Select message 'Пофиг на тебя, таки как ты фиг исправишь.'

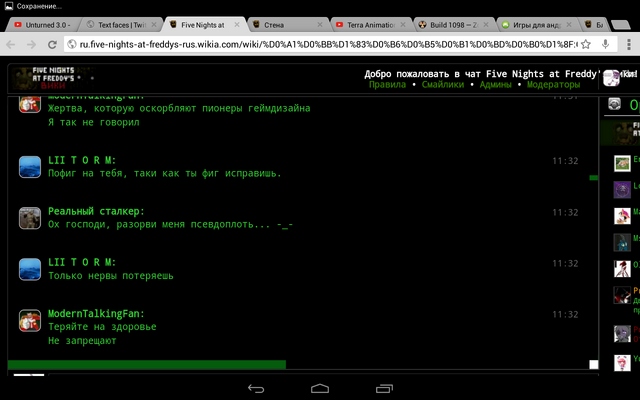pos(165,173)
